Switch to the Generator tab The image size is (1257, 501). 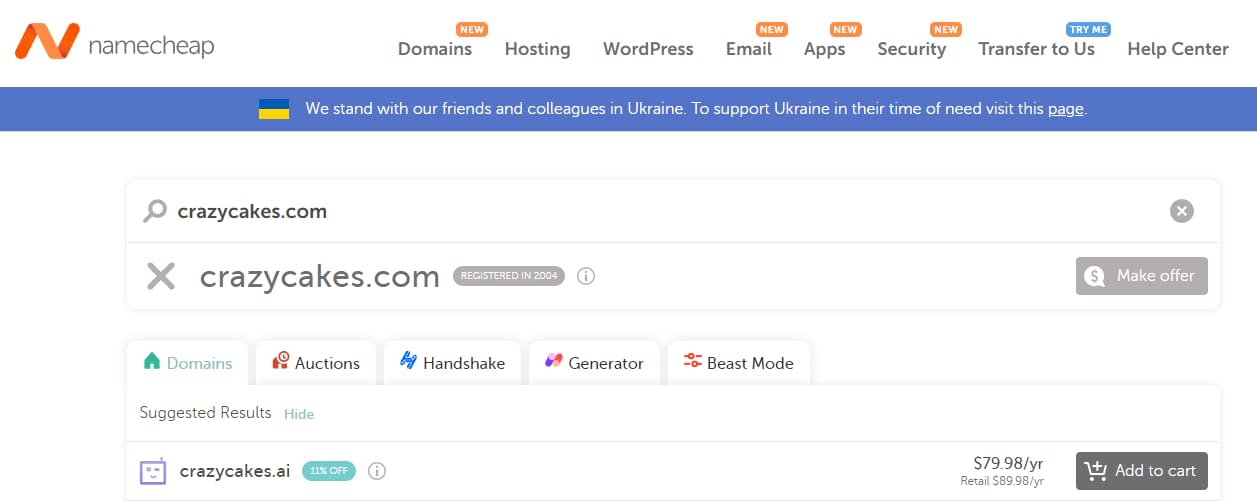[x=594, y=363]
